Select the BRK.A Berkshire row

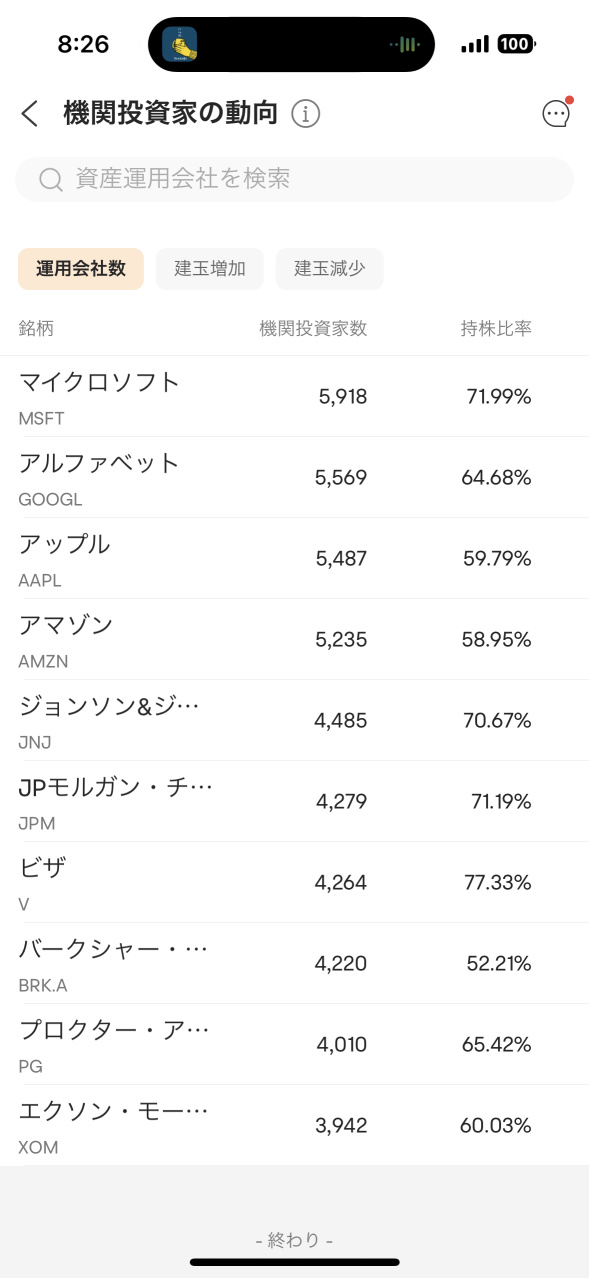point(294,964)
